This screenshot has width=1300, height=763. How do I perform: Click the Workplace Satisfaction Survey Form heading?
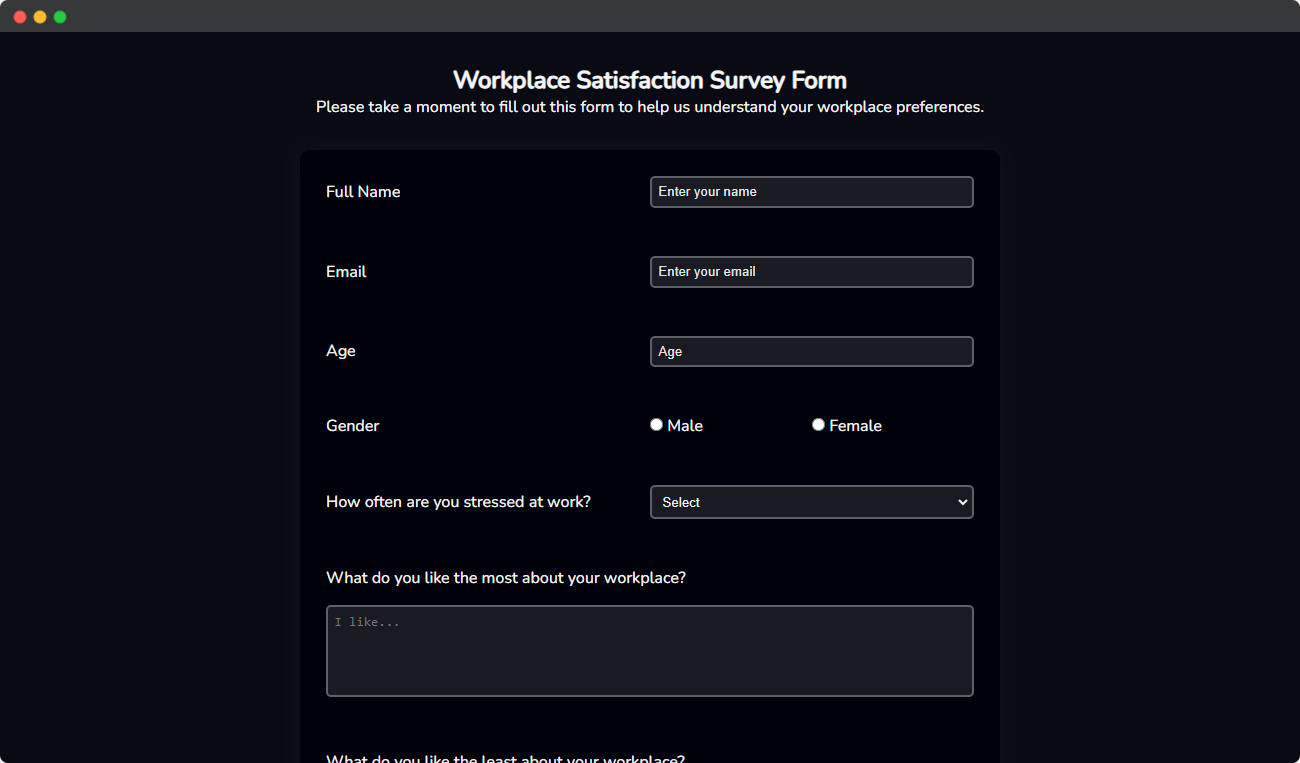(650, 80)
